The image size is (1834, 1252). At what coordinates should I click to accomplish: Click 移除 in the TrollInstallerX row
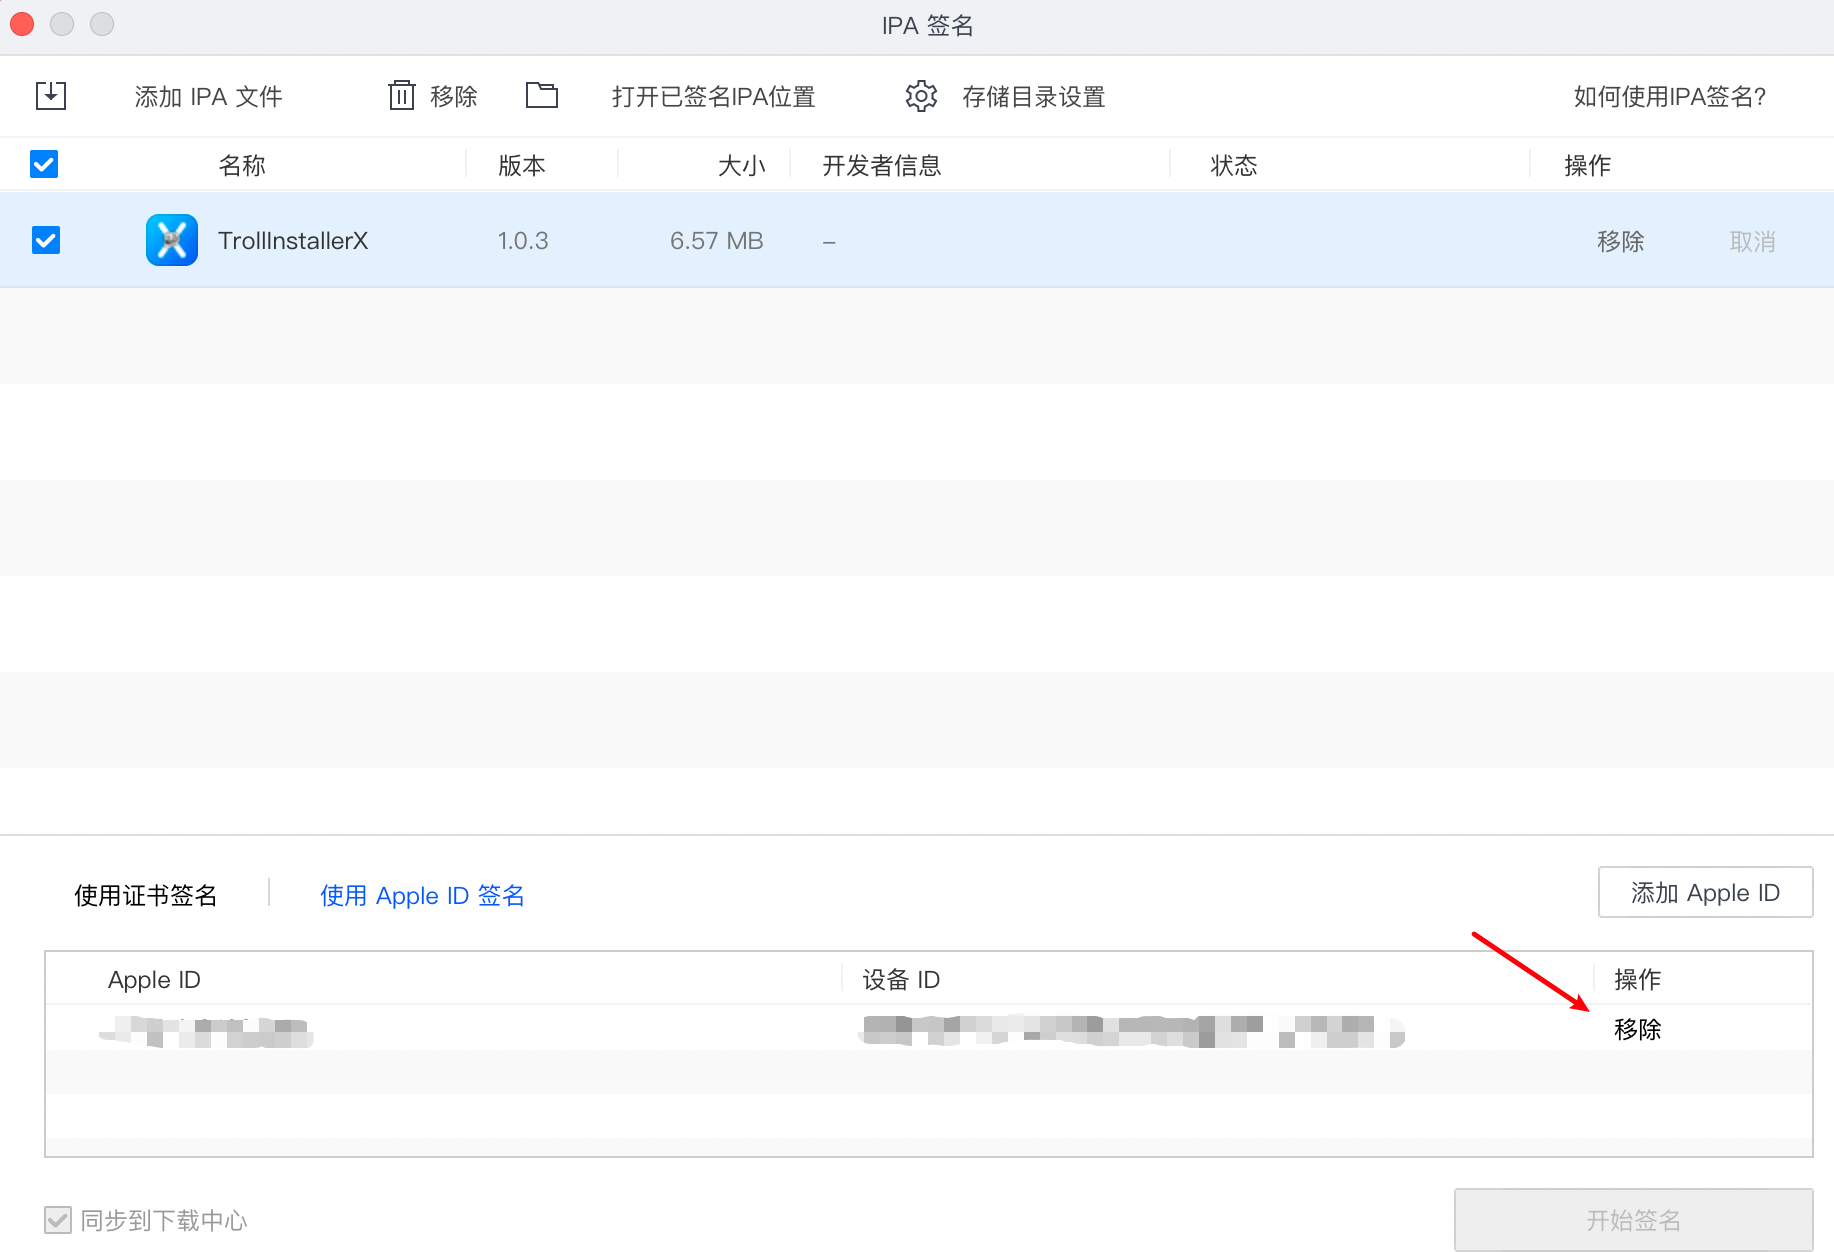[1621, 241]
